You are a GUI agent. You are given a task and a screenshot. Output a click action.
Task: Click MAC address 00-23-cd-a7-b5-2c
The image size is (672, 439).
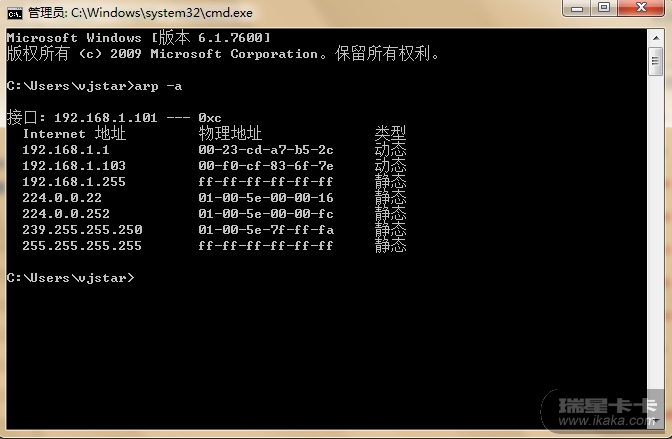coord(266,150)
